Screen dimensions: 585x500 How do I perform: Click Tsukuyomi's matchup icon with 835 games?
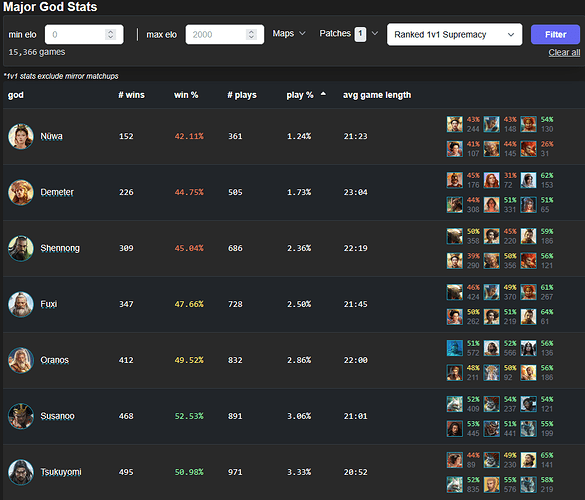(x=455, y=485)
